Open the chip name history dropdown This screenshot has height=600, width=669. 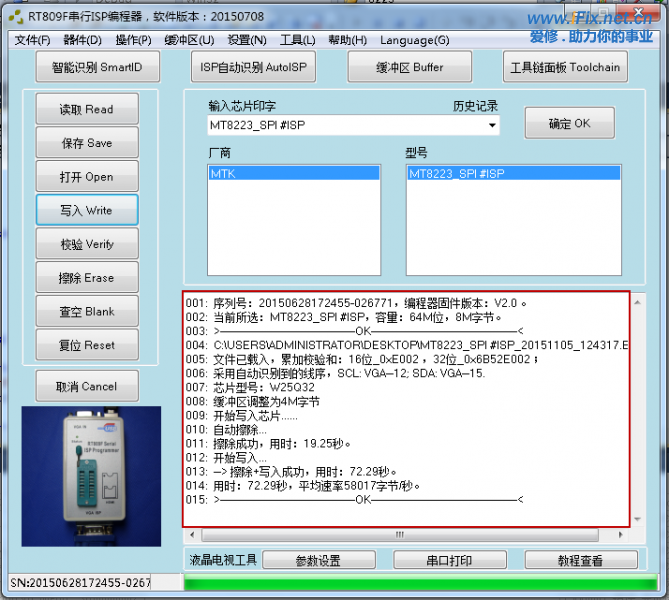click(x=492, y=126)
